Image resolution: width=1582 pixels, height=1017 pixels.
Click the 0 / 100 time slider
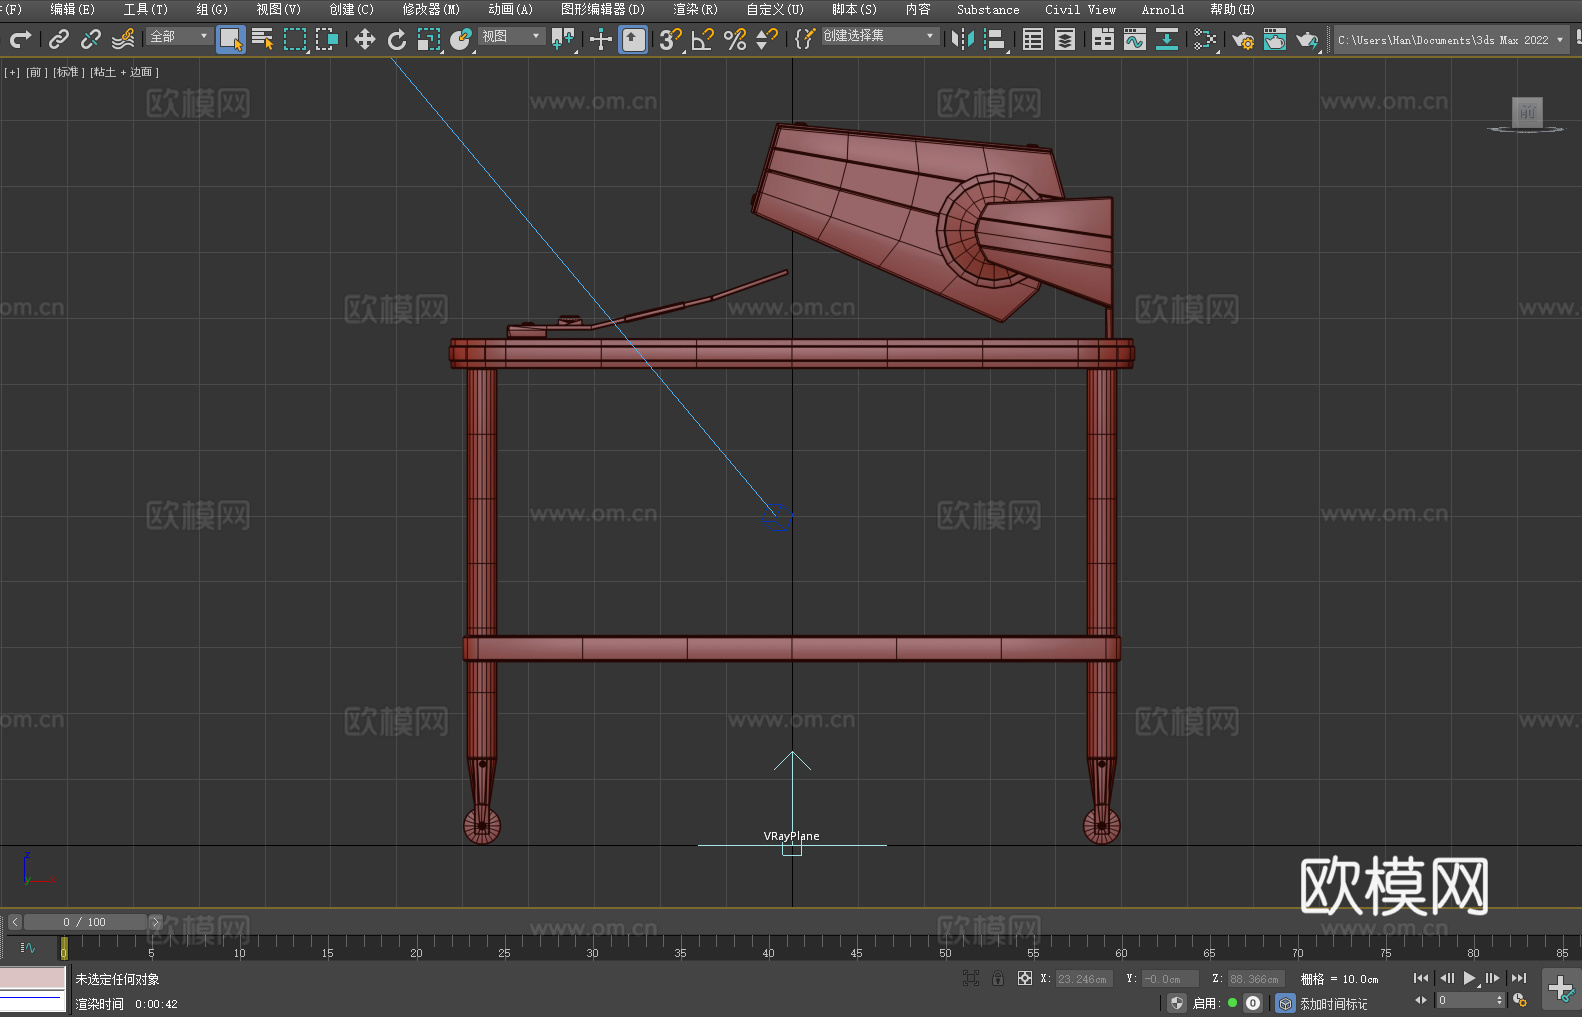(85, 922)
